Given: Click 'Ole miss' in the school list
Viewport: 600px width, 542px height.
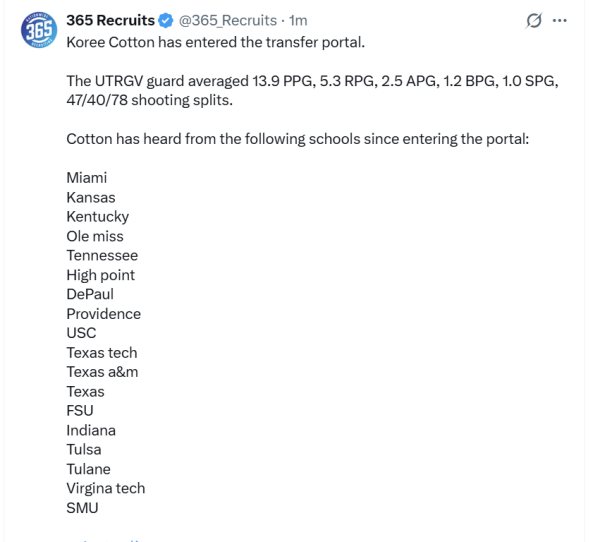Looking at the screenshot, I should click(95, 236).
